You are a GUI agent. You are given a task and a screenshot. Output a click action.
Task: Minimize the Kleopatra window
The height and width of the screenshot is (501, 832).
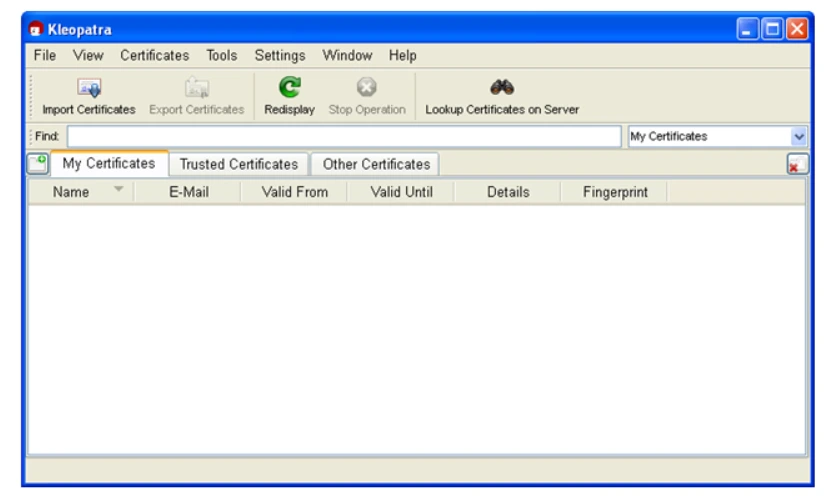[x=747, y=29]
